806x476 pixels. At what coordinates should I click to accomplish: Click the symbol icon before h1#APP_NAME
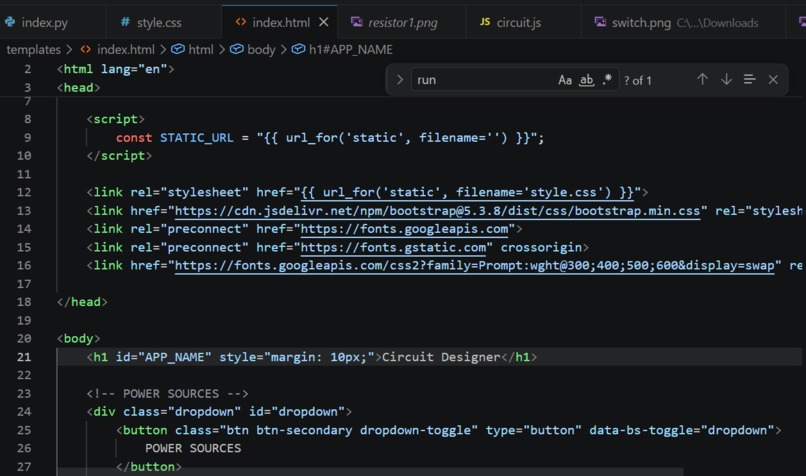click(298, 49)
